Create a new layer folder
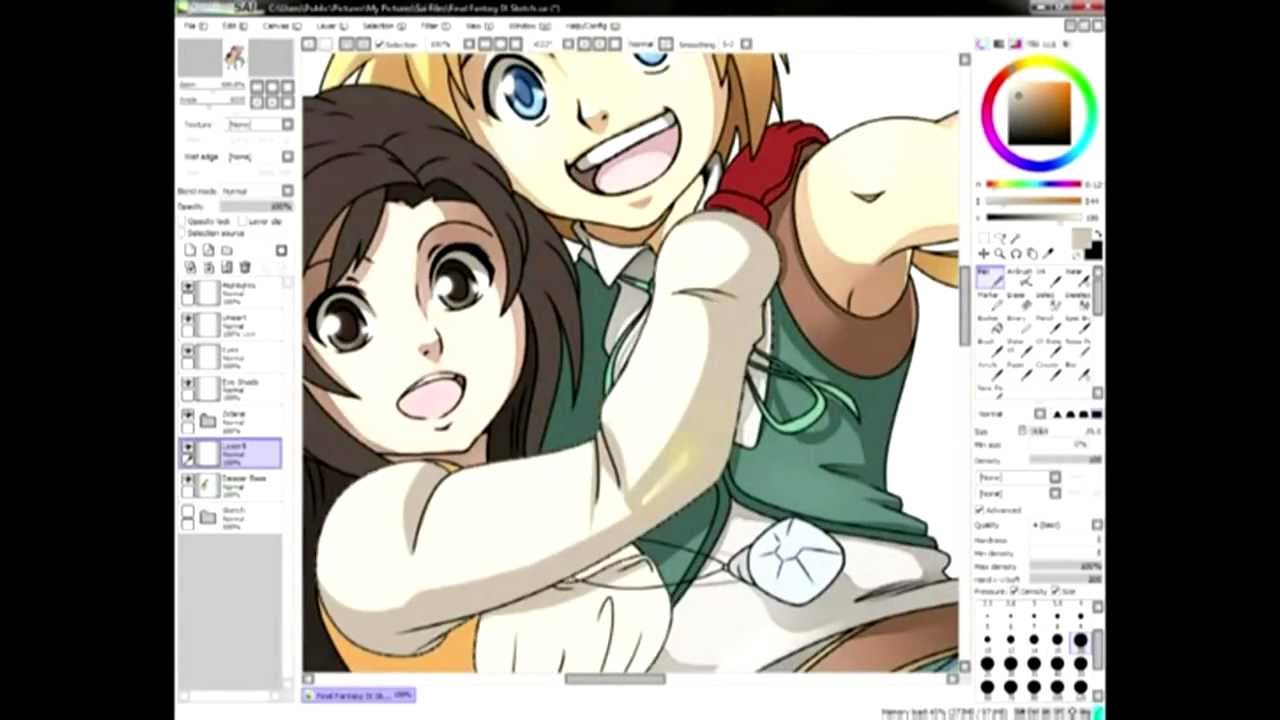Image resolution: width=1280 pixels, height=720 pixels. tap(227, 250)
